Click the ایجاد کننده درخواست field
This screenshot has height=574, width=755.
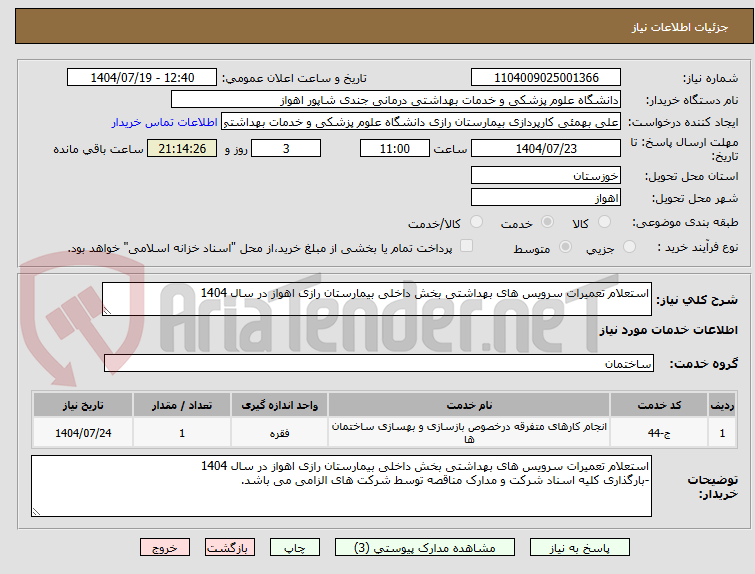click(421, 122)
